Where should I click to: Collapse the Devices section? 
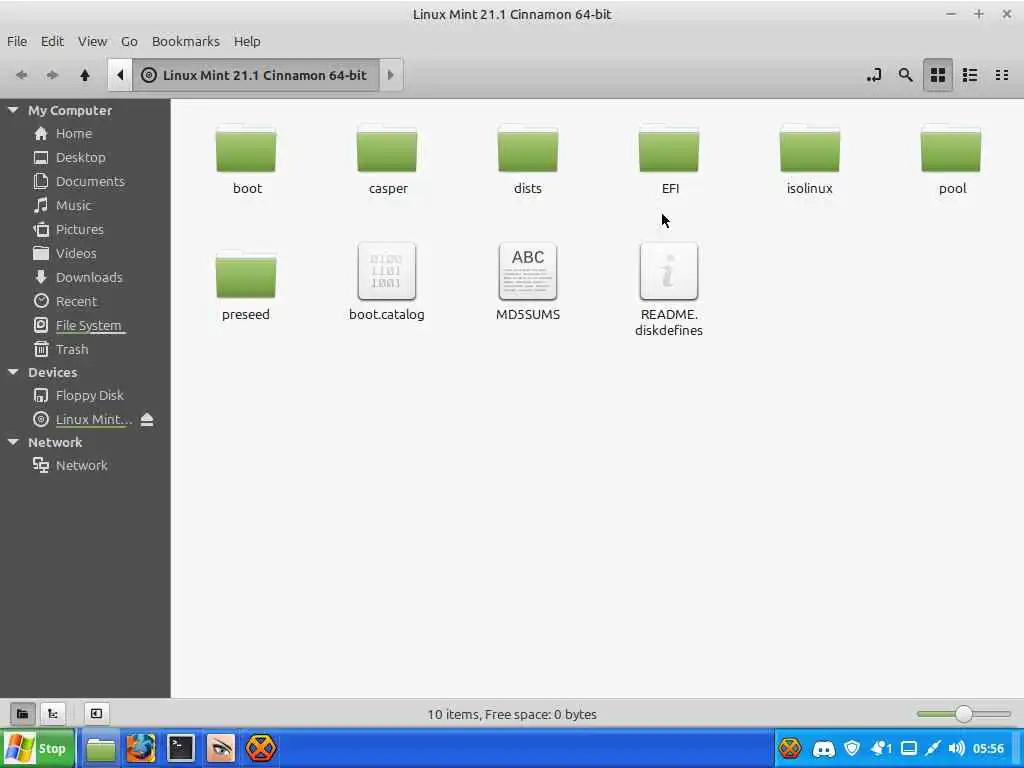[13, 372]
